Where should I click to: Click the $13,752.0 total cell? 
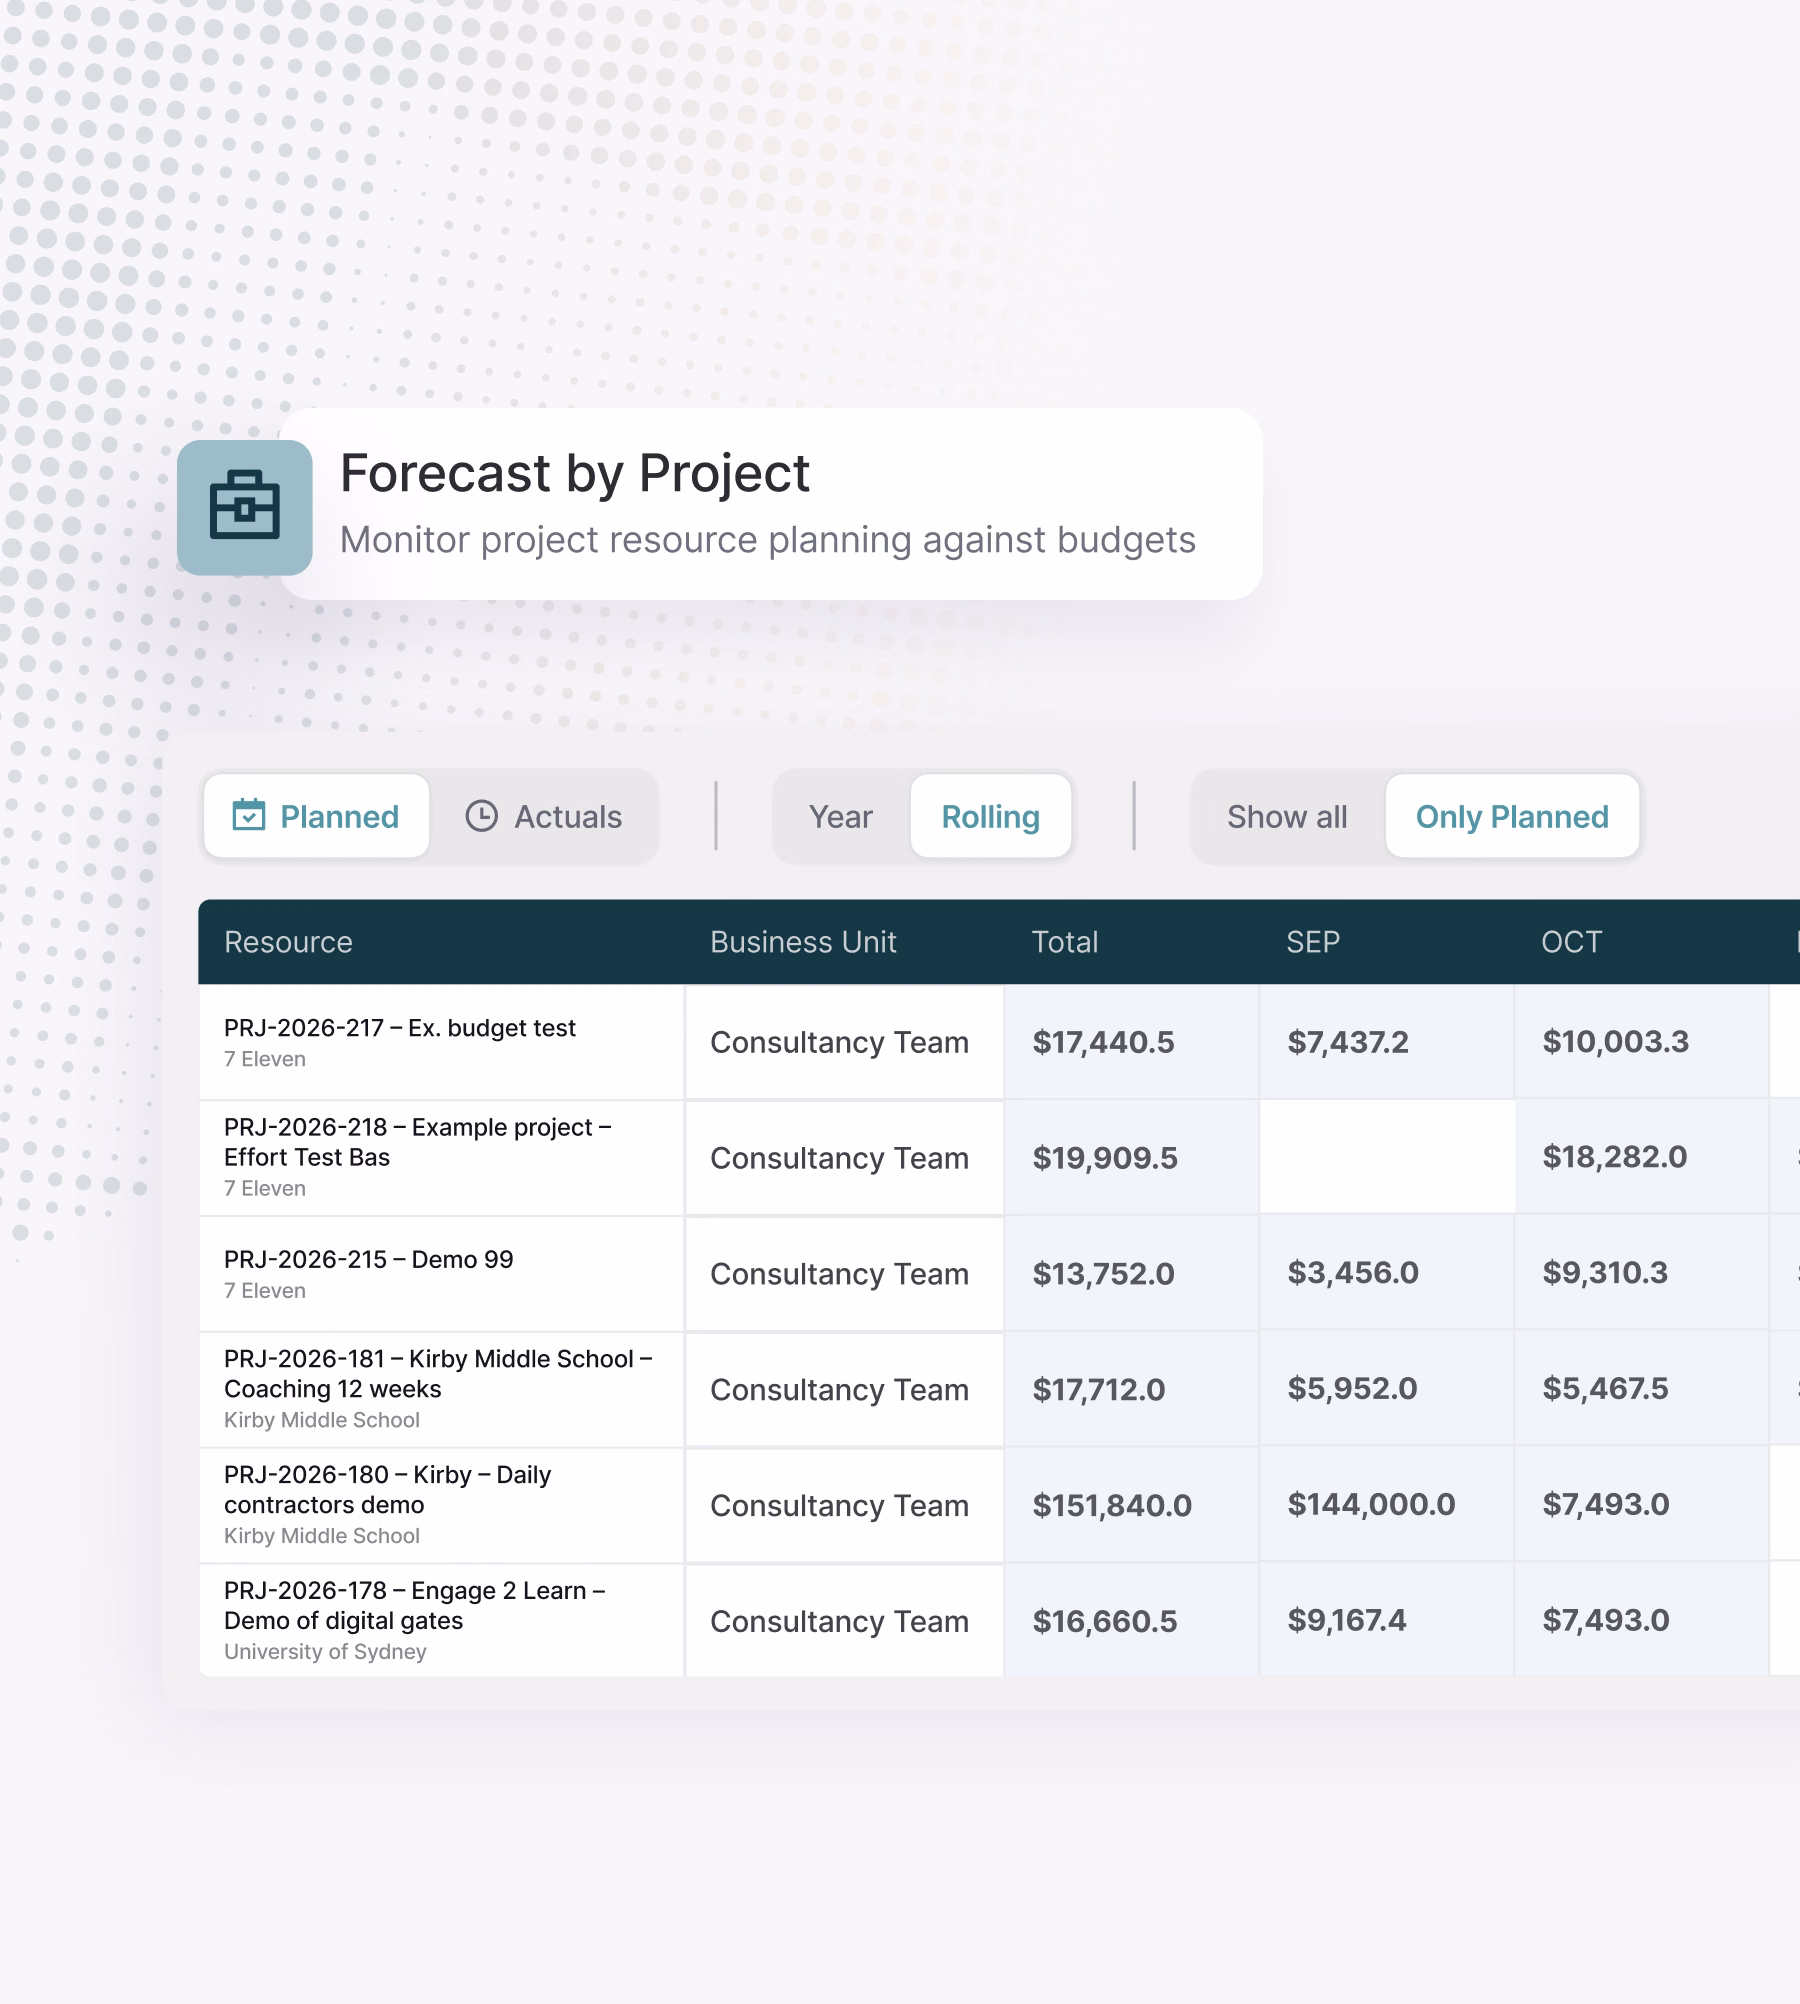[1131, 1273]
